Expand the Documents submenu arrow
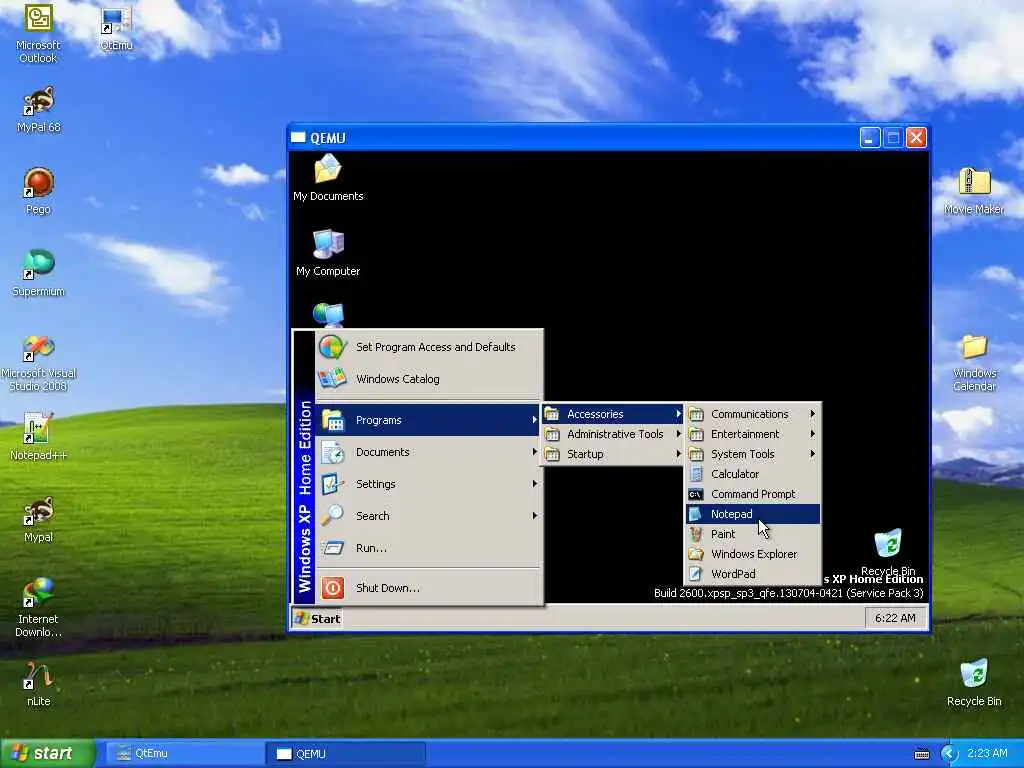This screenshot has width=1024, height=768. coord(534,452)
